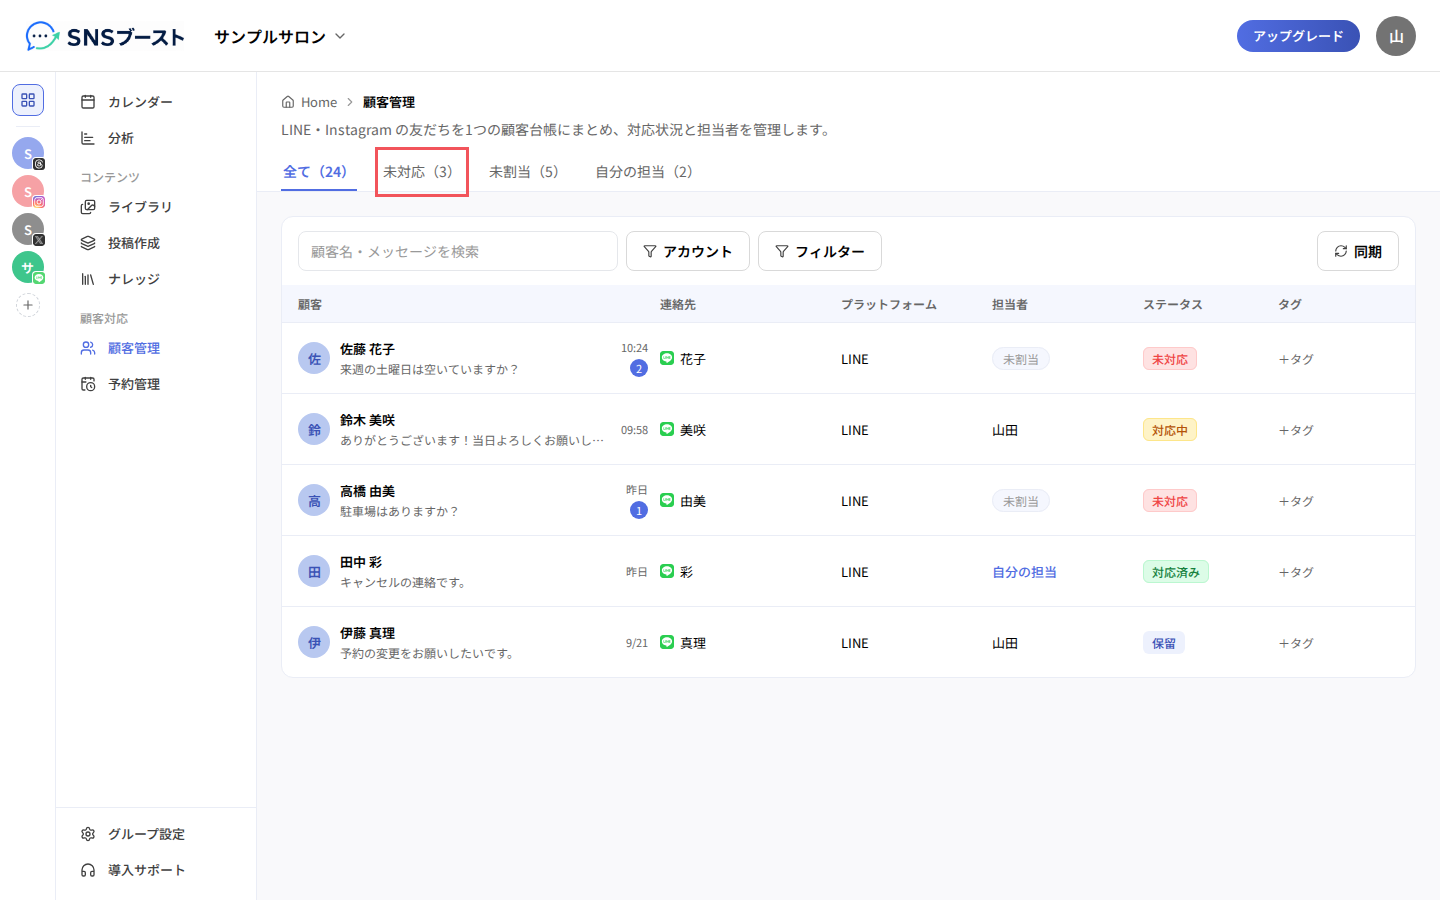
Task: Click the アップグレード upgrade button
Action: (1298, 36)
